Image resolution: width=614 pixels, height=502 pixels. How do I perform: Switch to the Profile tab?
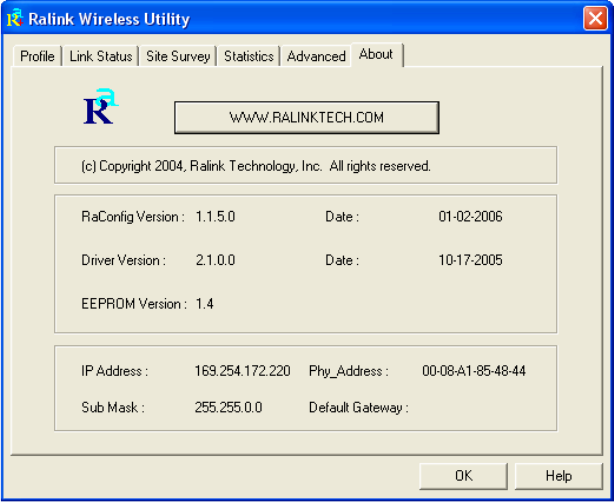point(37,56)
